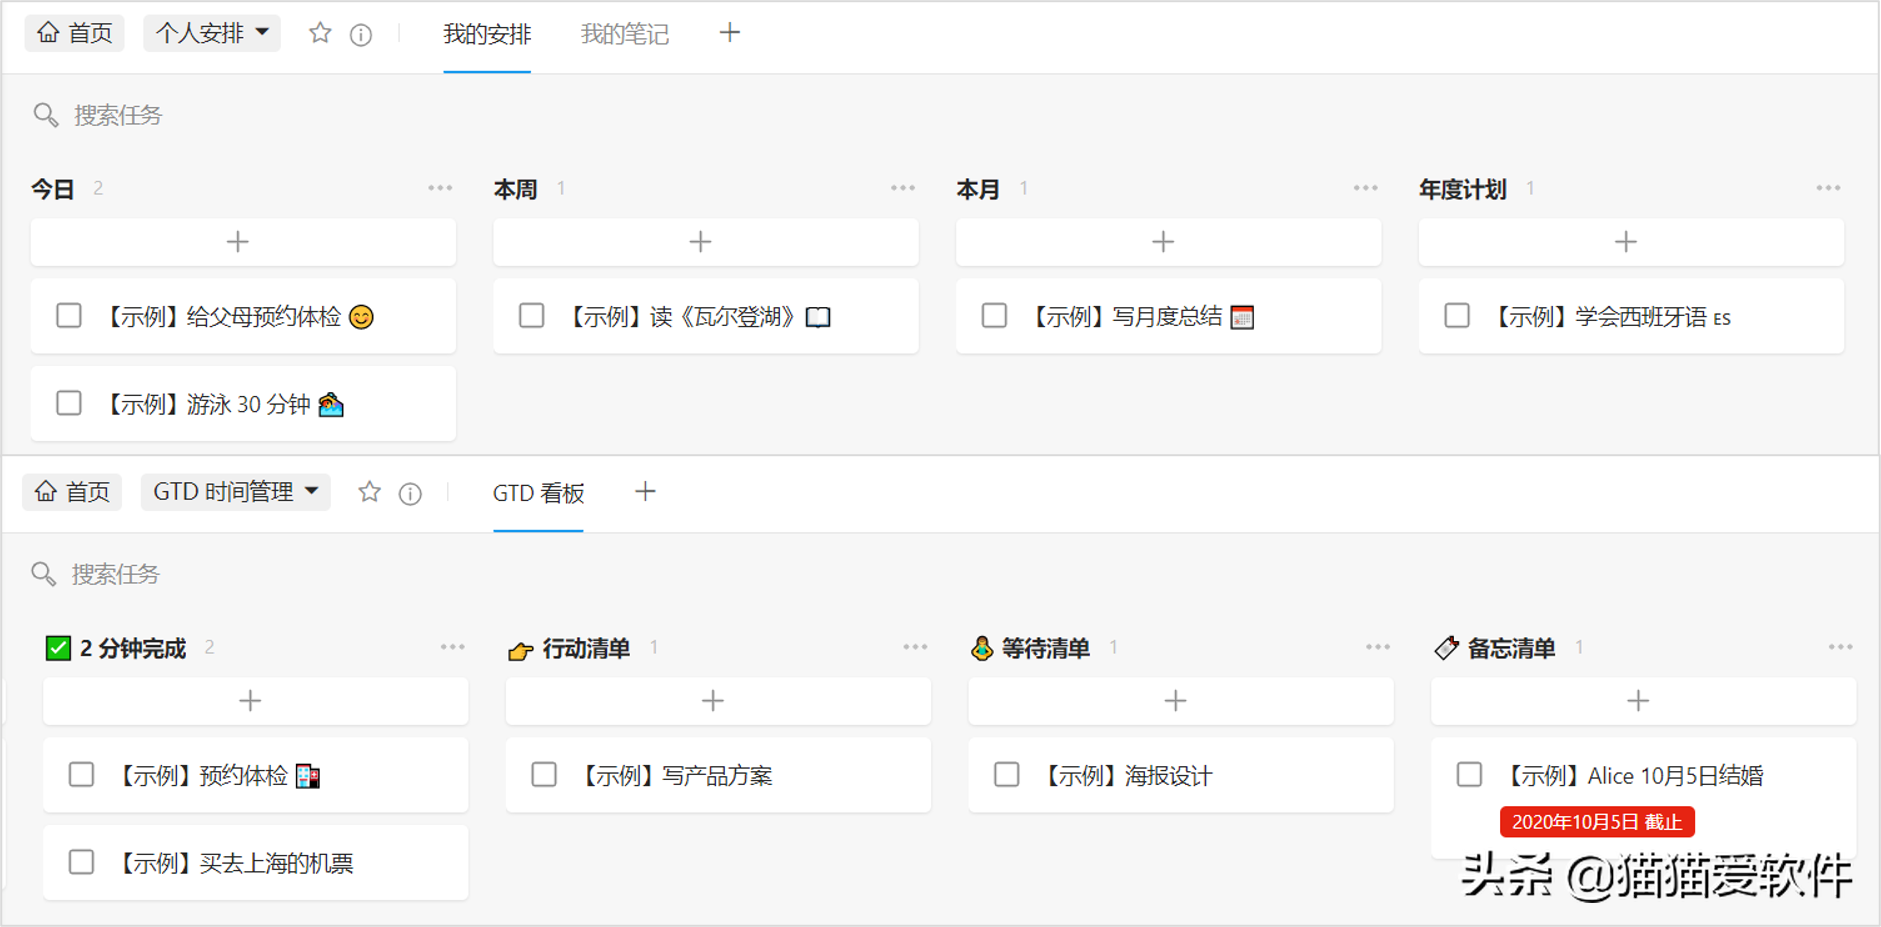
Task: Open more options on 备忘清单 column
Action: coord(1840,646)
